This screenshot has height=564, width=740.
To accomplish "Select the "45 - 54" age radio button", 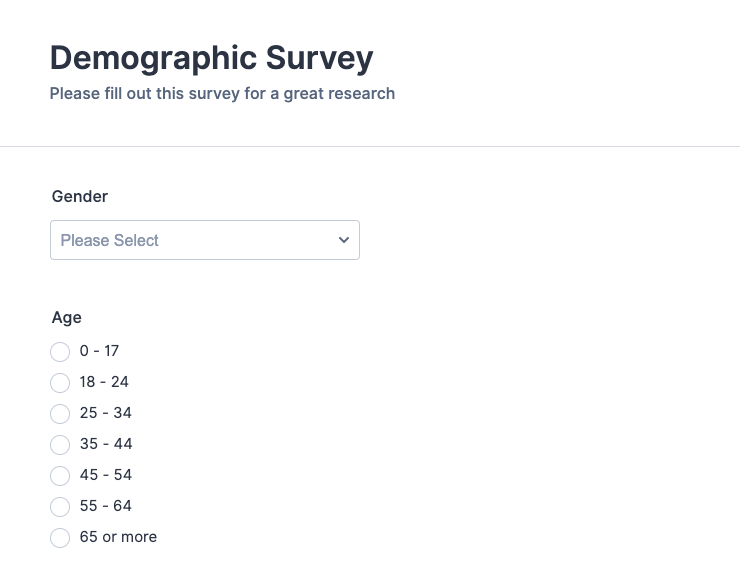I will pos(60,476).
